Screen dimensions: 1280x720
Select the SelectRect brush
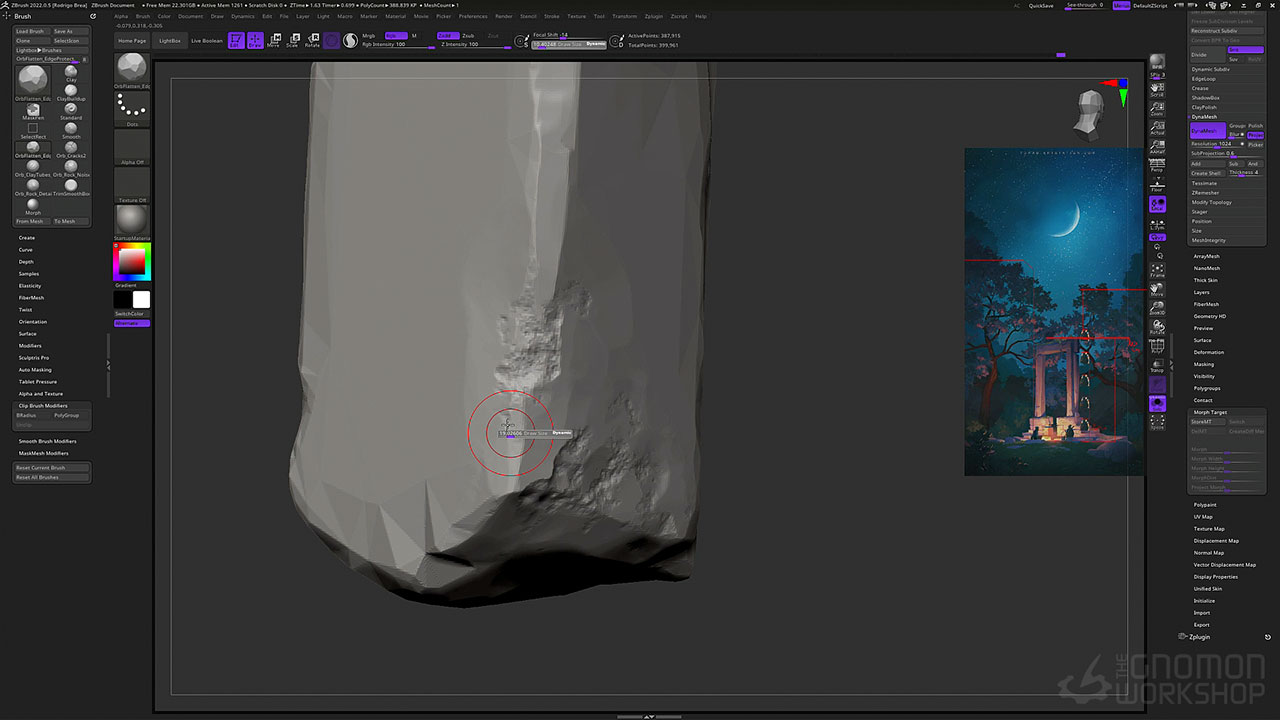[33, 130]
